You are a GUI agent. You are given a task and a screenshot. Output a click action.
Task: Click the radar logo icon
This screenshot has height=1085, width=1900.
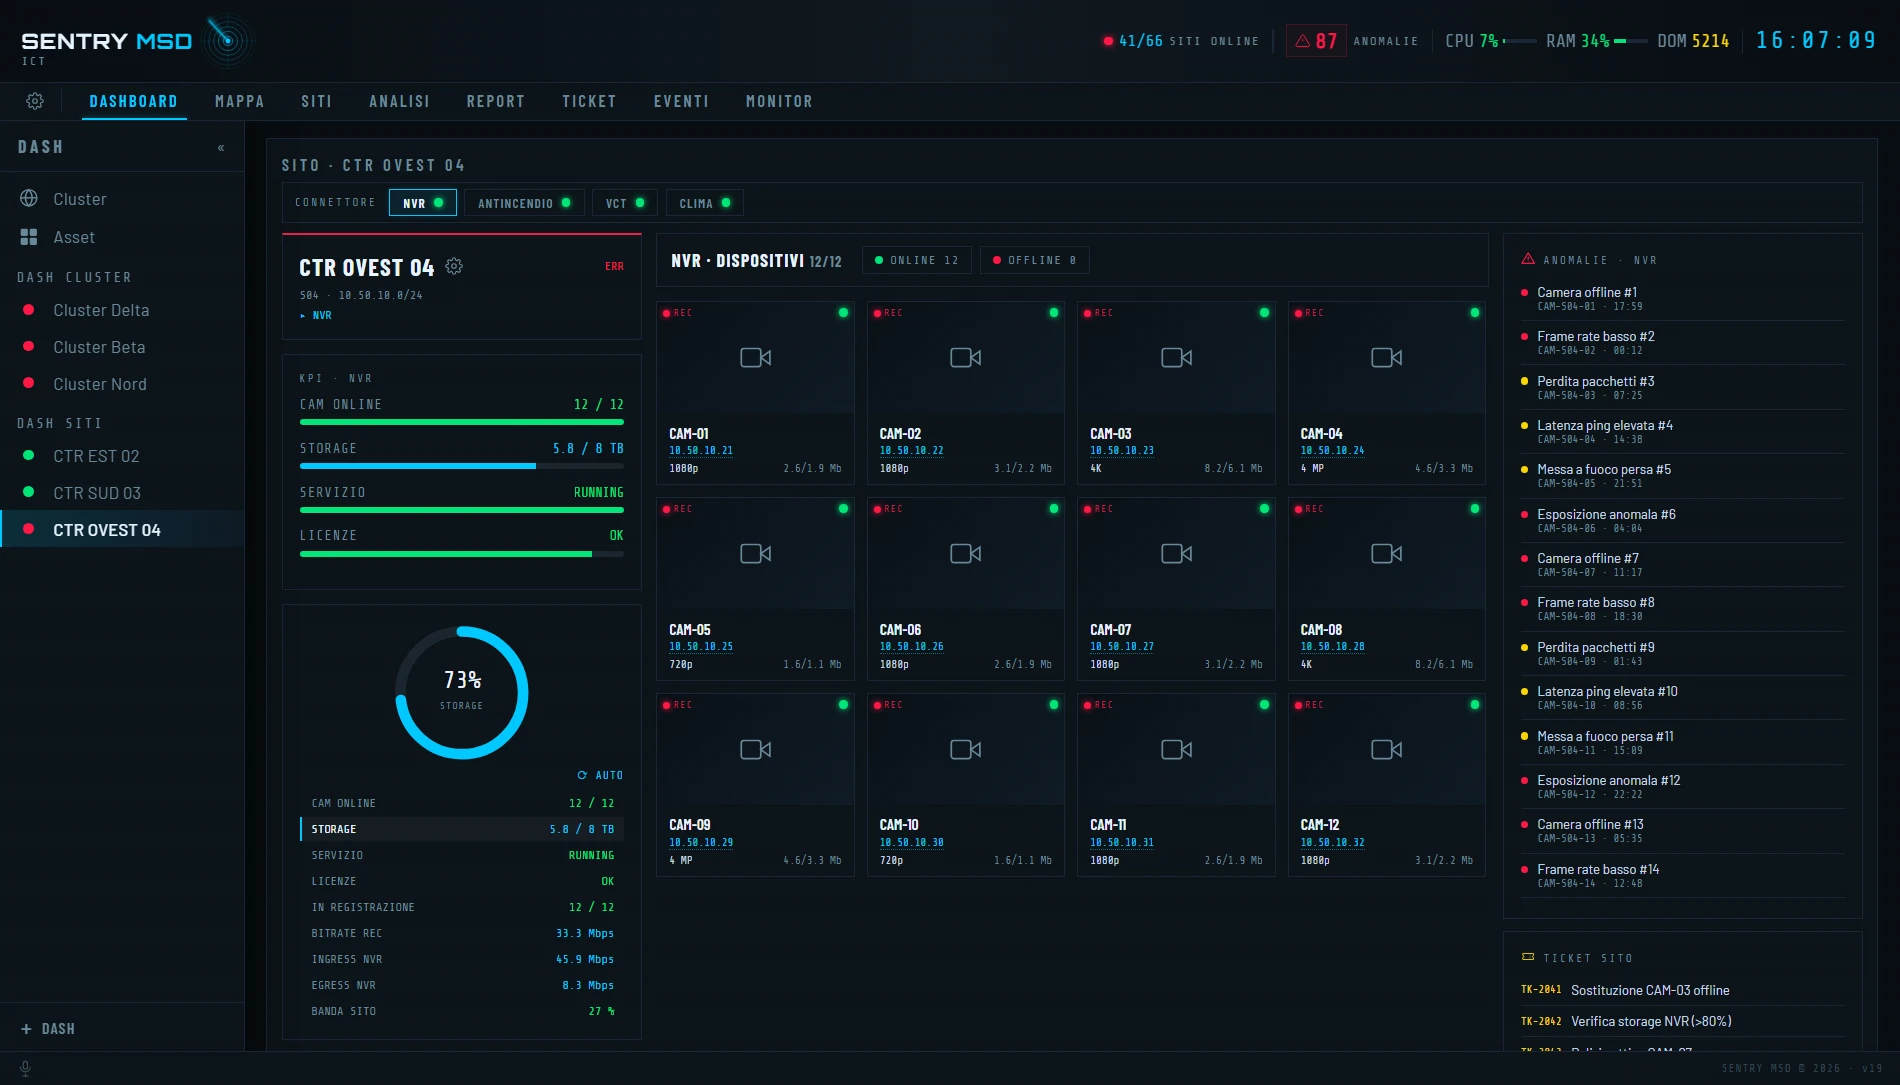tap(228, 40)
